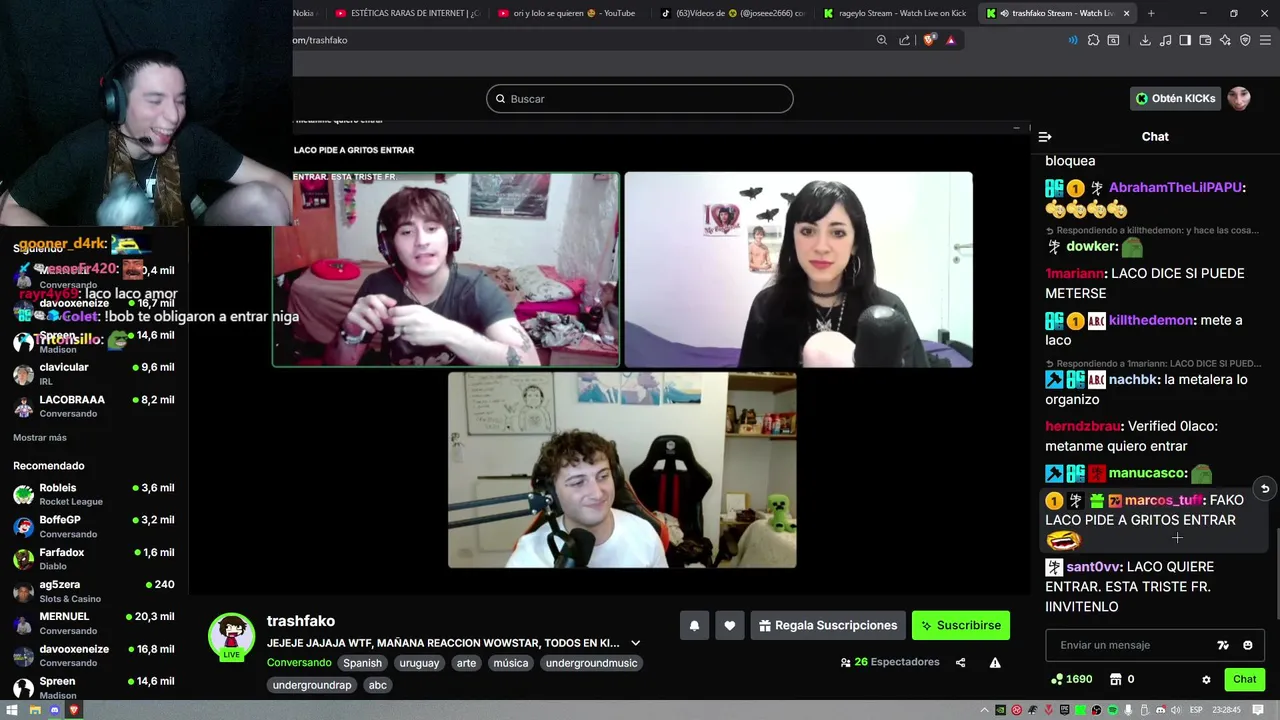The width and height of the screenshot is (1280, 720).
Task: Report the stream with the warning triangle icon
Action: [x=995, y=663]
